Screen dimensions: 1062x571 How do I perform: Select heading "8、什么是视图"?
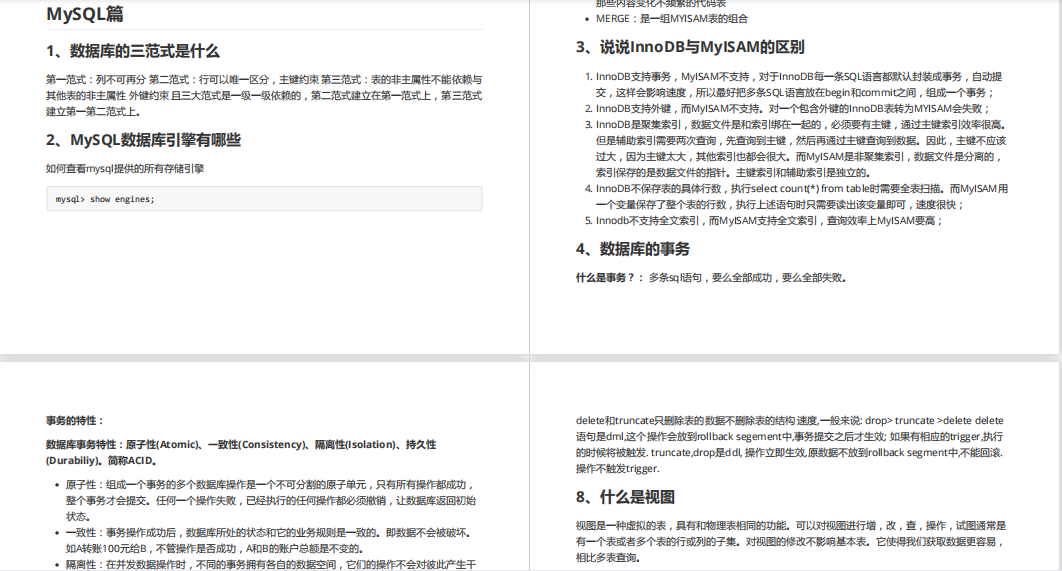[625, 497]
